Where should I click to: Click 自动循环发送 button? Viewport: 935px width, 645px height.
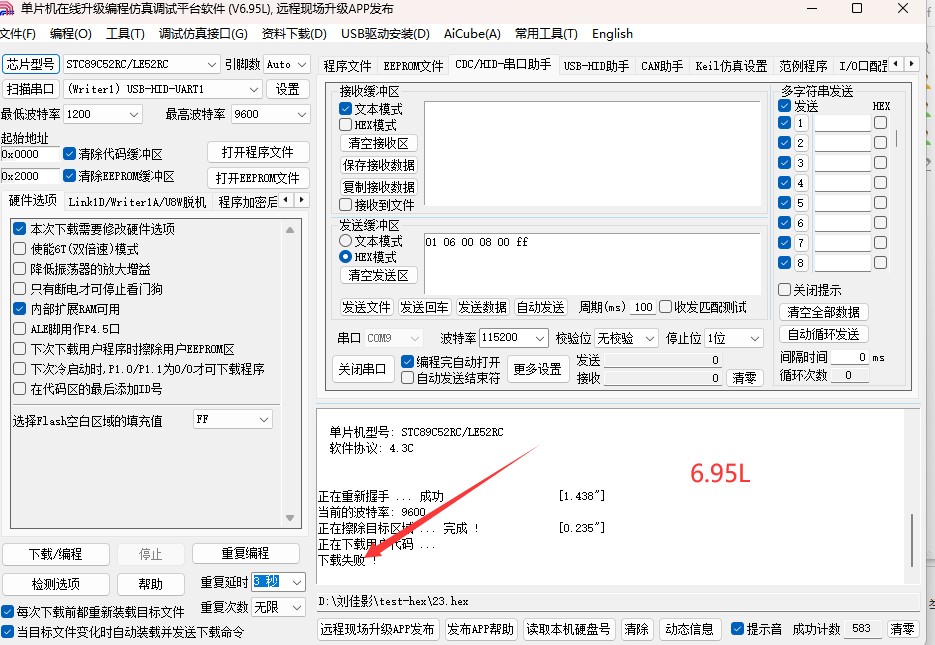pyautogui.click(x=823, y=334)
